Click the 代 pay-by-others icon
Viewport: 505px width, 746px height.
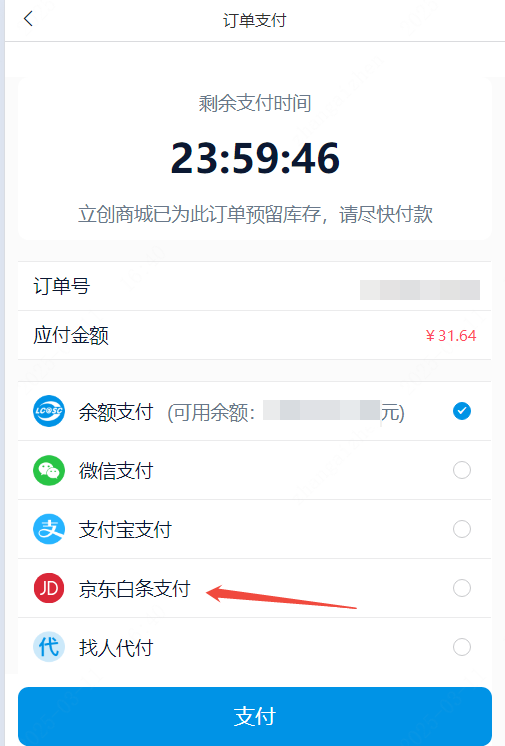49,647
